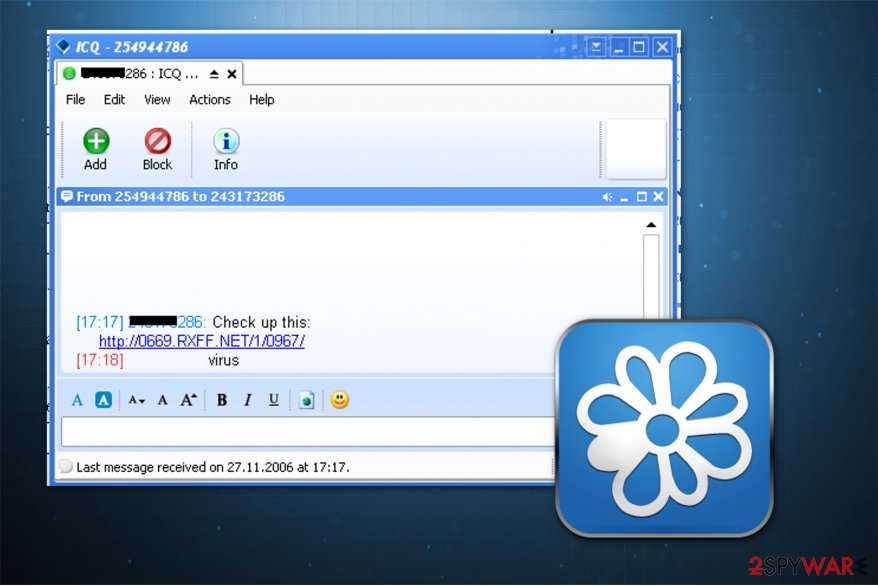Viewport: 878px width, 586px height.
Task: Detach the conversation tab with eject icon
Action: coord(214,74)
